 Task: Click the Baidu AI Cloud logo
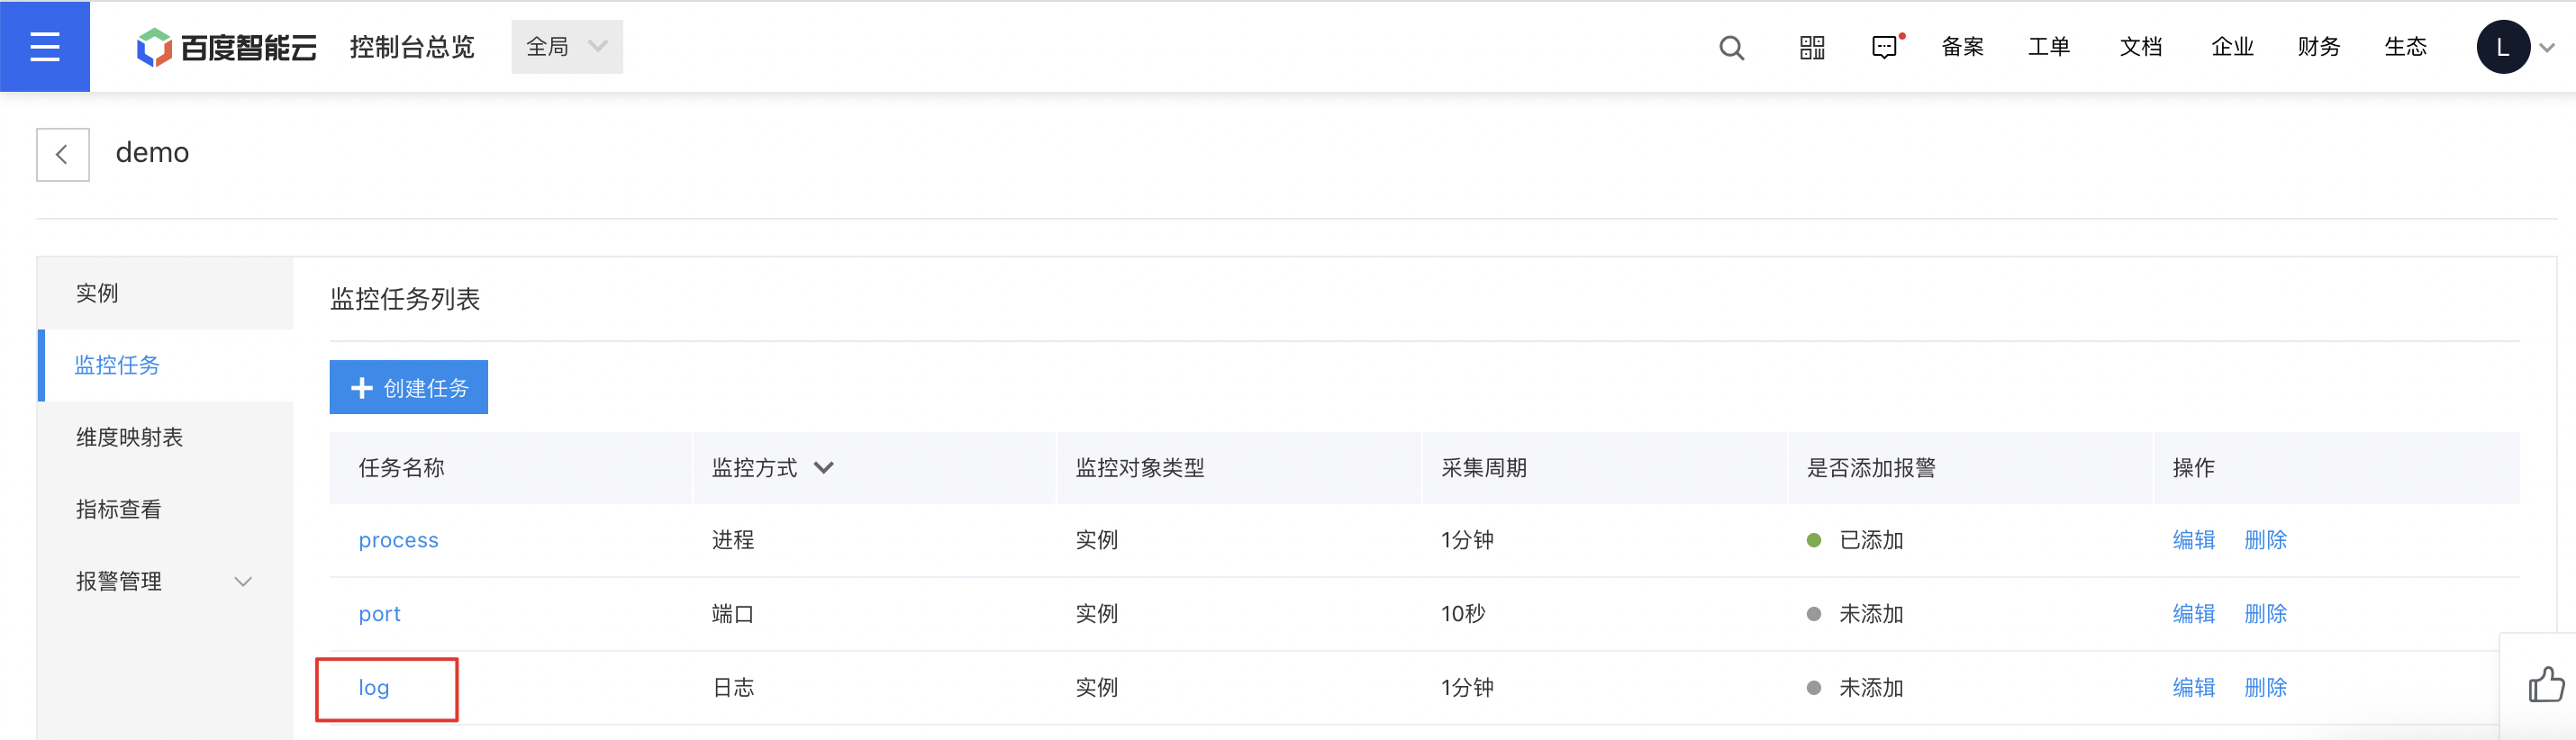point(226,47)
